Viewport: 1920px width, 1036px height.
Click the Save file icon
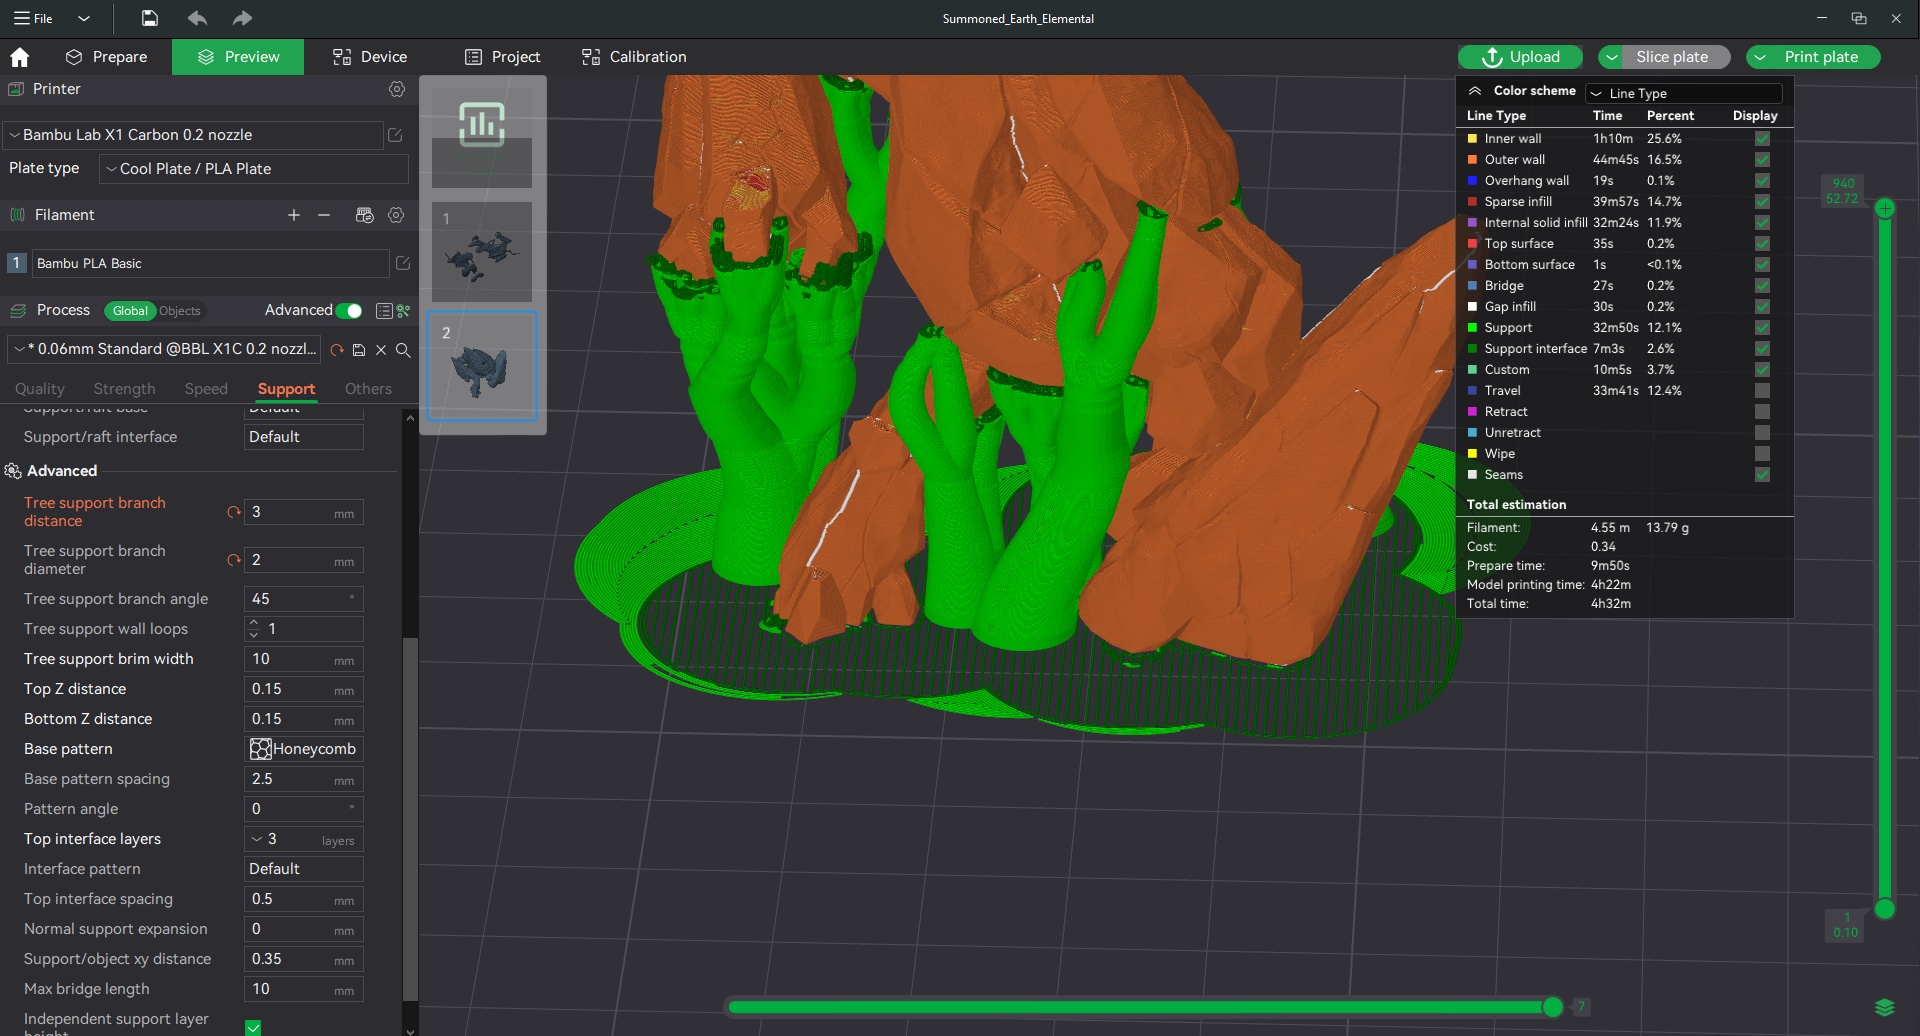149,18
